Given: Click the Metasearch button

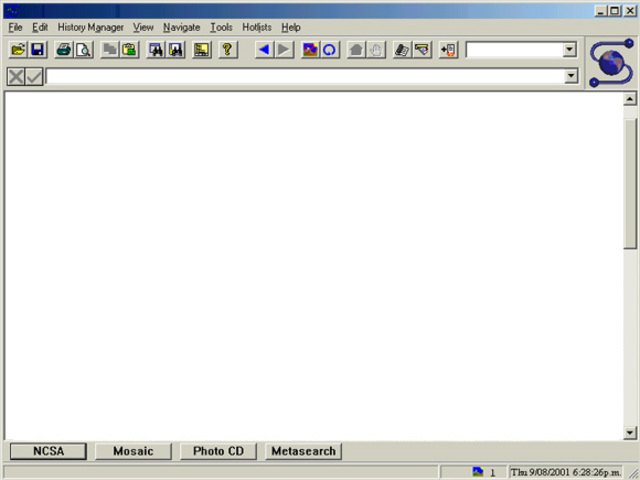Looking at the screenshot, I should point(304,451).
